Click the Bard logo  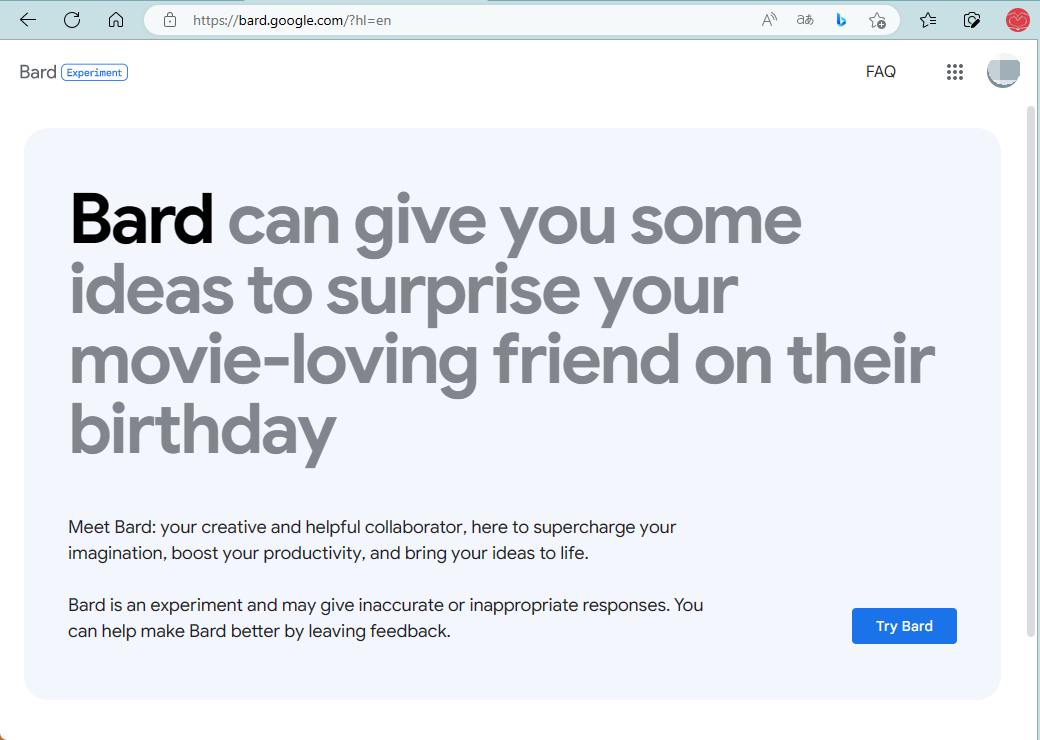[x=37, y=71]
